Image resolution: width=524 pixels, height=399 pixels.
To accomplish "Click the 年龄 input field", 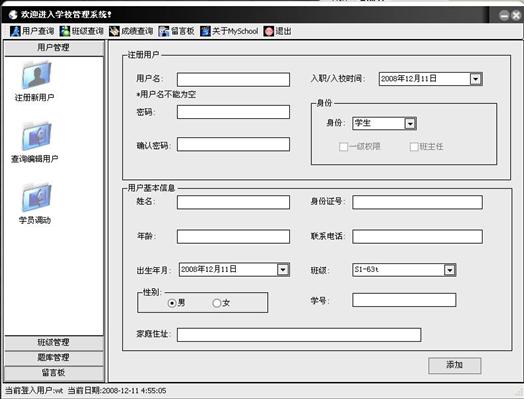I will [233, 237].
